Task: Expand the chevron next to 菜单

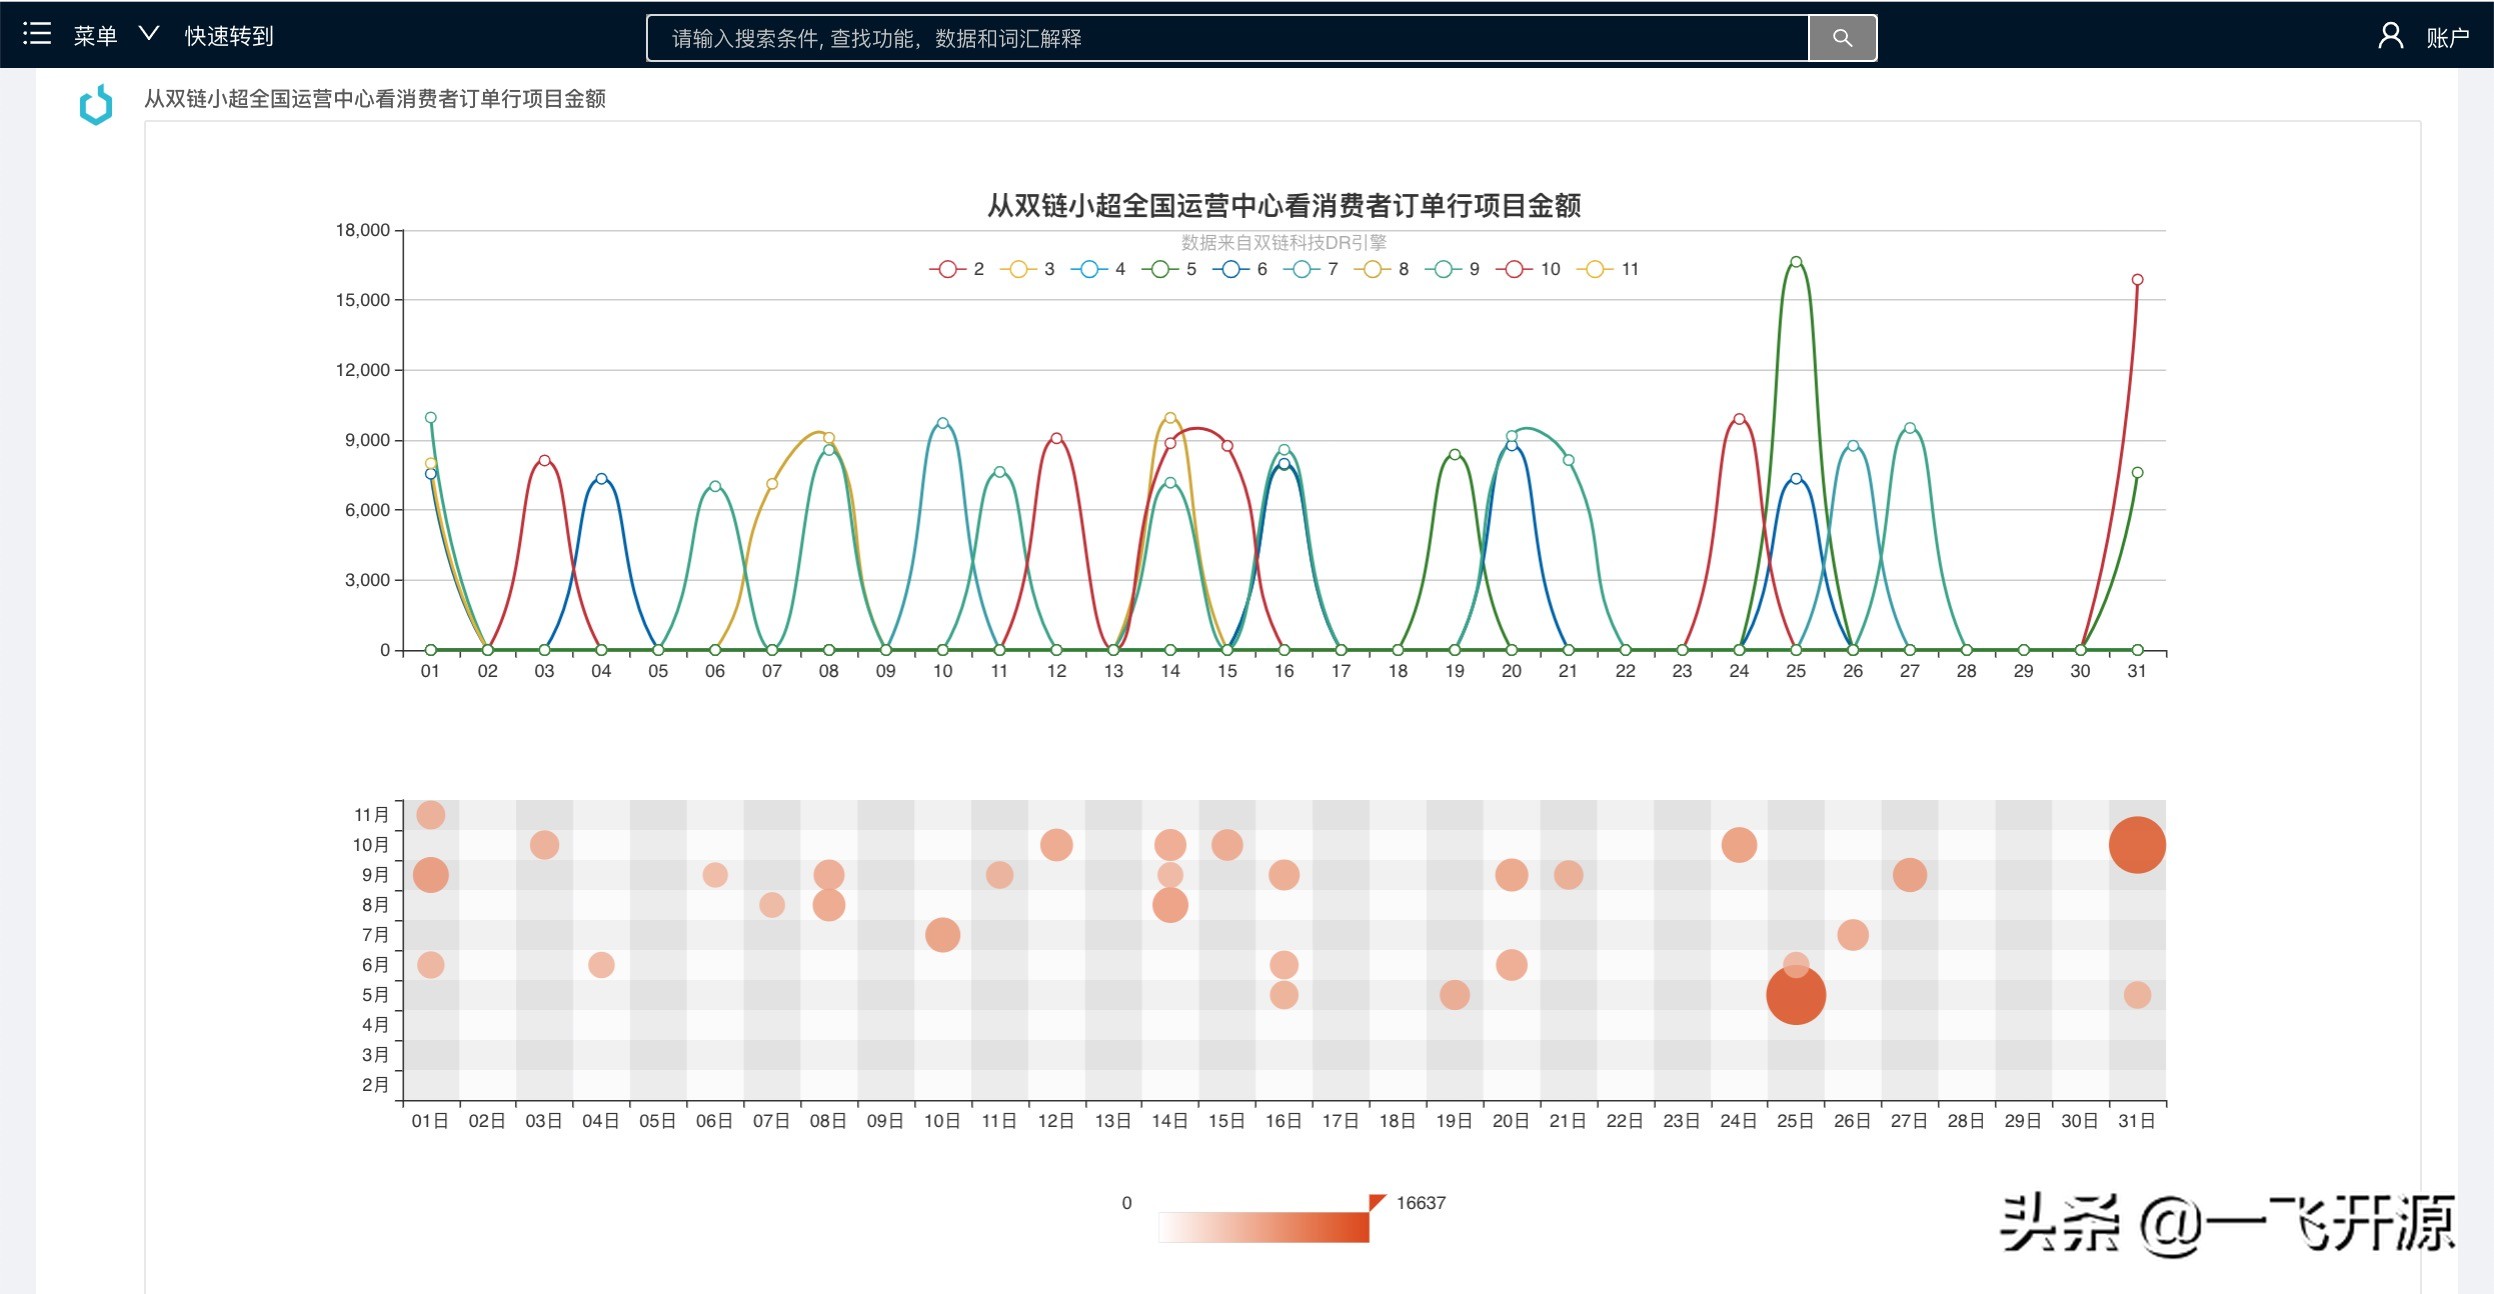Action: point(149,34)
